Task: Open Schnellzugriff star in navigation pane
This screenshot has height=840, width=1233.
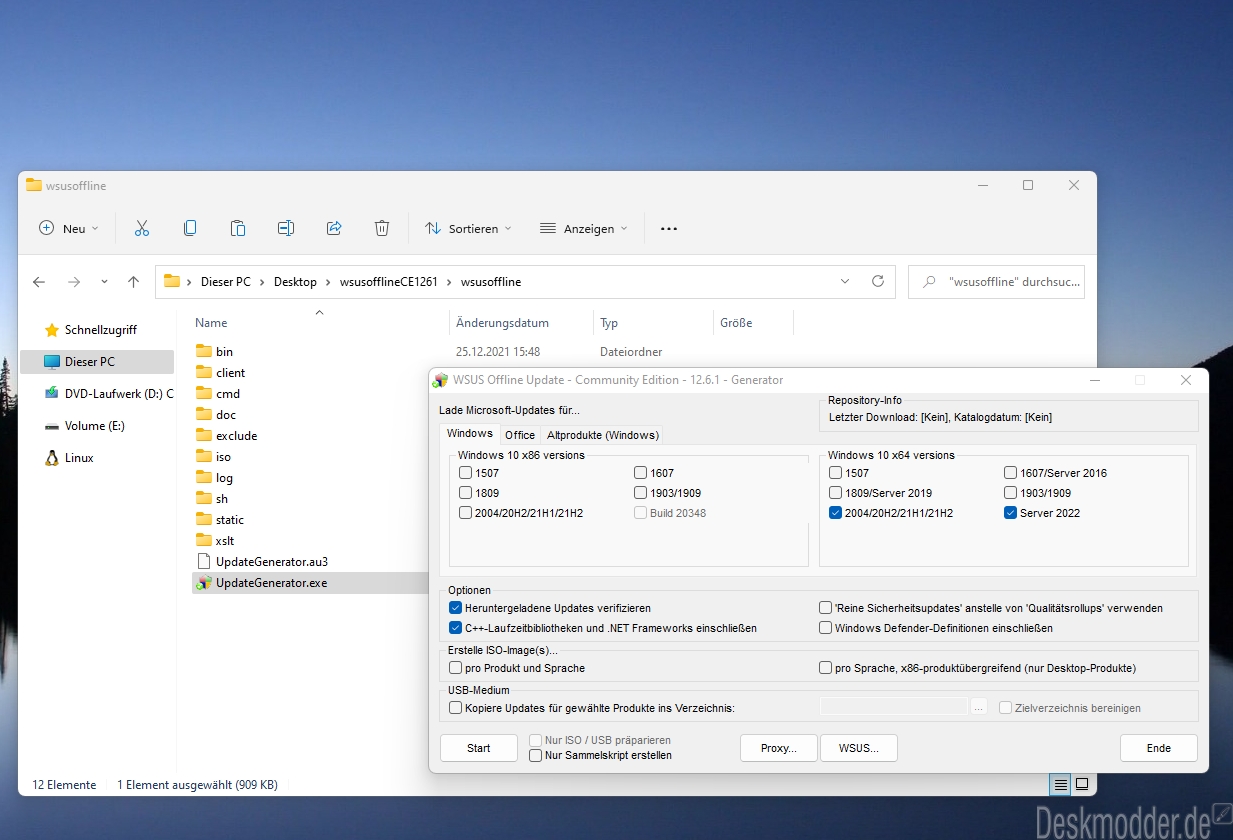Action: click(52, 330)
